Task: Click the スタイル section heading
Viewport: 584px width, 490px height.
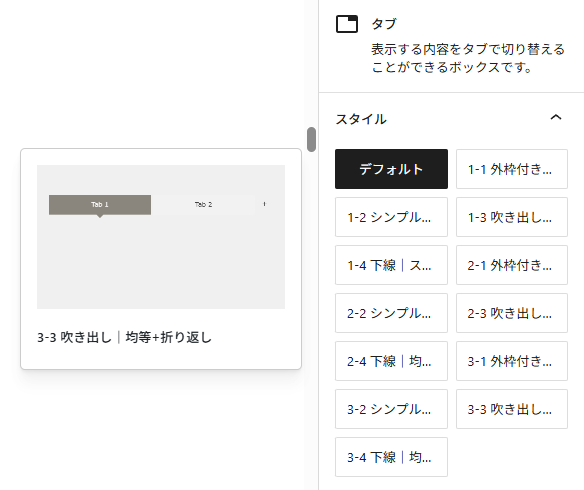Action: click(x=361, y=119)
